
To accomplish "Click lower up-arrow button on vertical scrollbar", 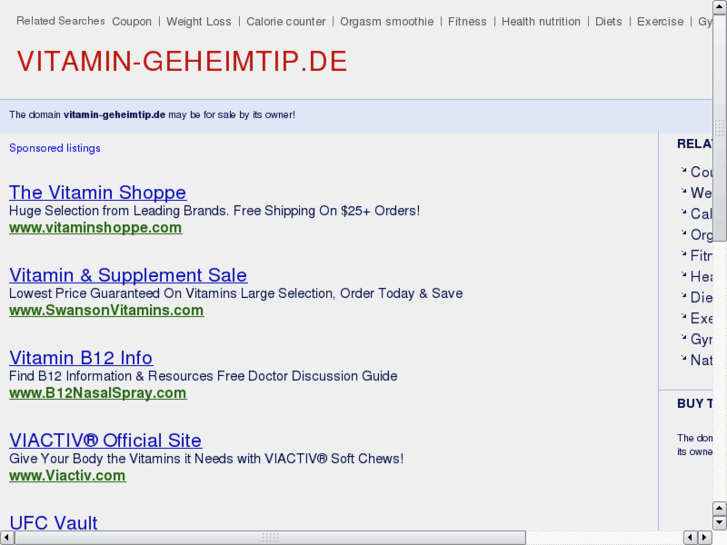I will click(720, 508).
